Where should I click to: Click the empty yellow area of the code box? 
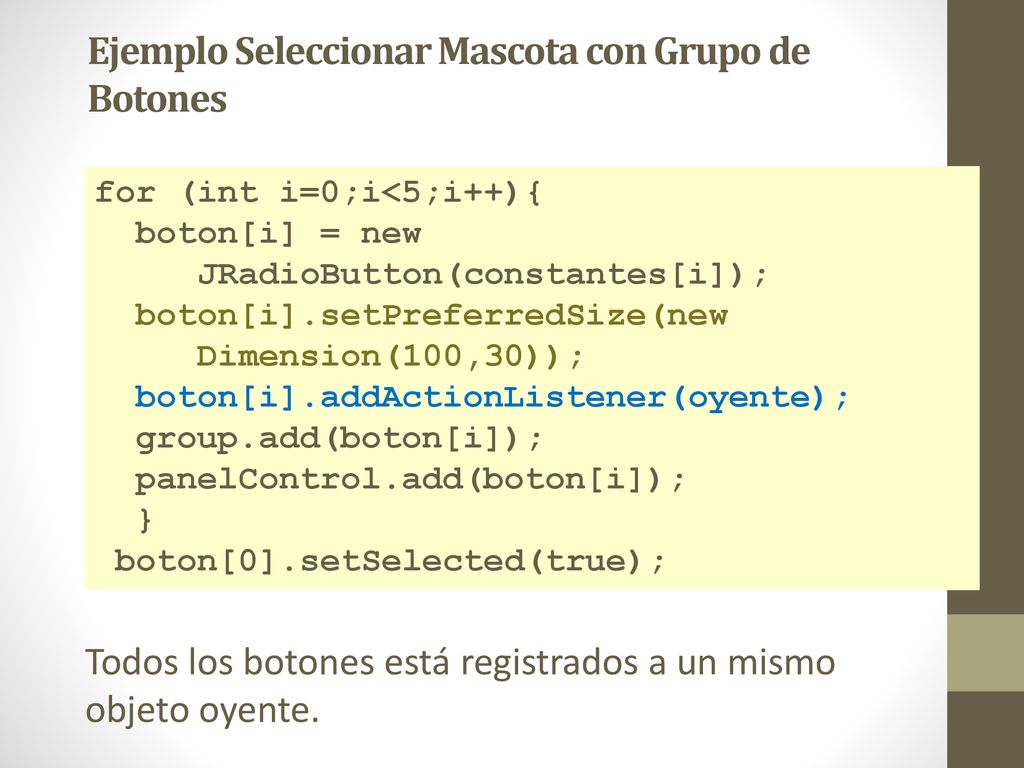[849, 509]
